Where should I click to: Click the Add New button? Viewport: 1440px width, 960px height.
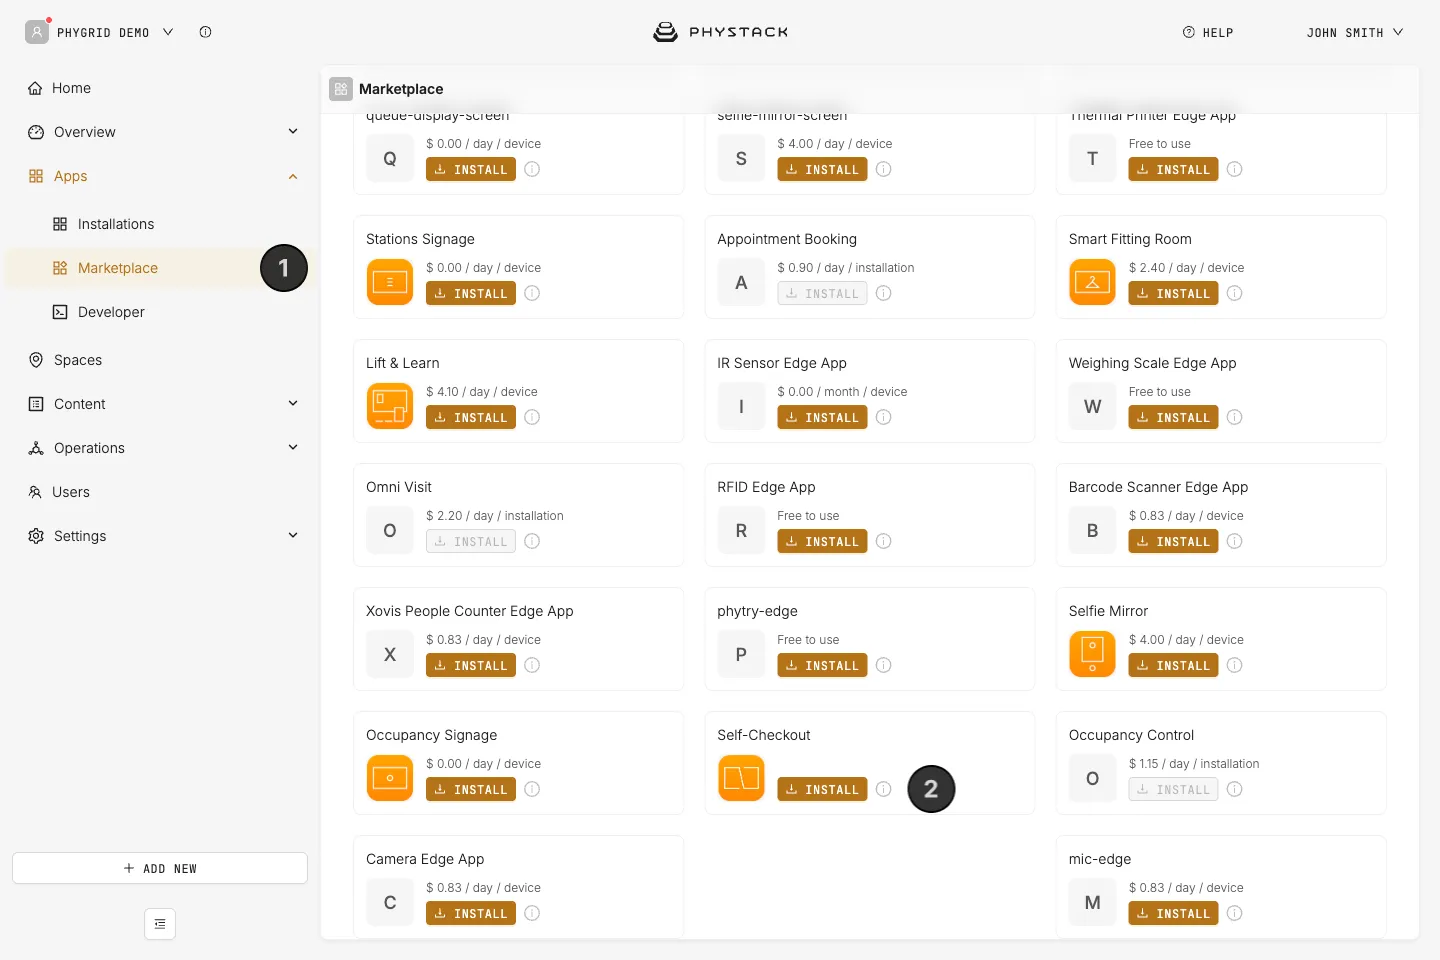coord(160,868)
